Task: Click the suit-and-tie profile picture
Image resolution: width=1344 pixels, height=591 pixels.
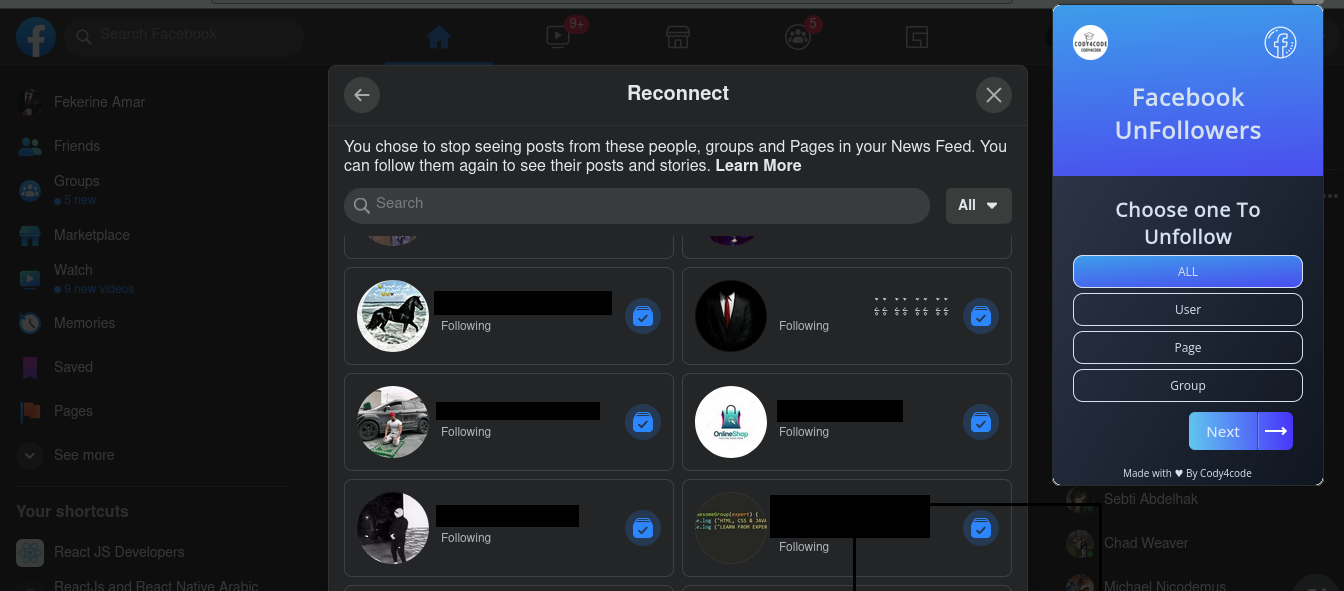Action: point(731,316)
